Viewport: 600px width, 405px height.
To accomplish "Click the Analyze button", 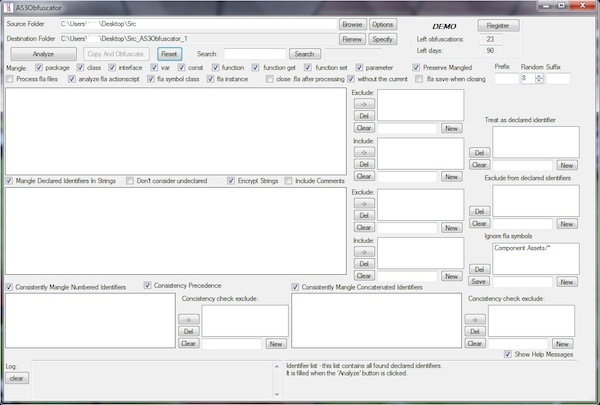I will pos(43,54).
